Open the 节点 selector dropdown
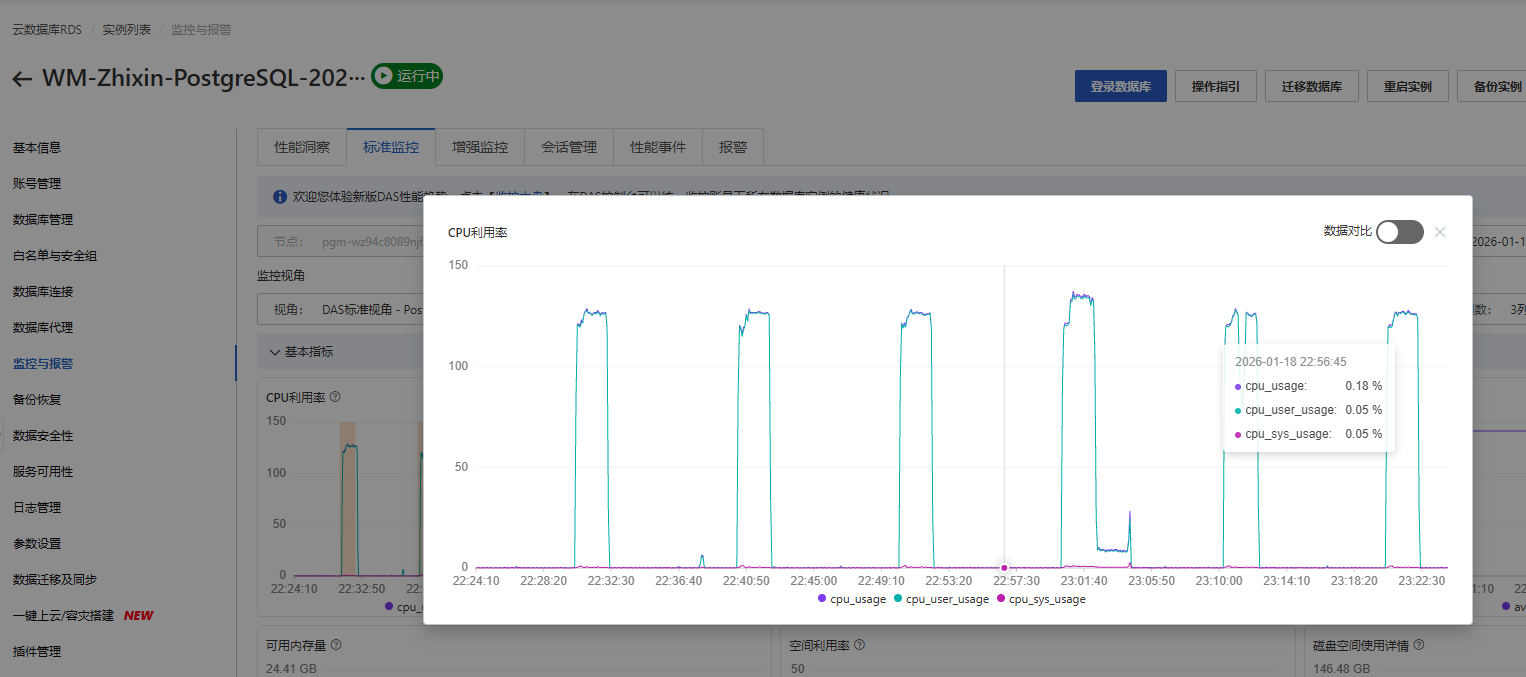Screen dimensions: 1526x677 pos(340,242)
